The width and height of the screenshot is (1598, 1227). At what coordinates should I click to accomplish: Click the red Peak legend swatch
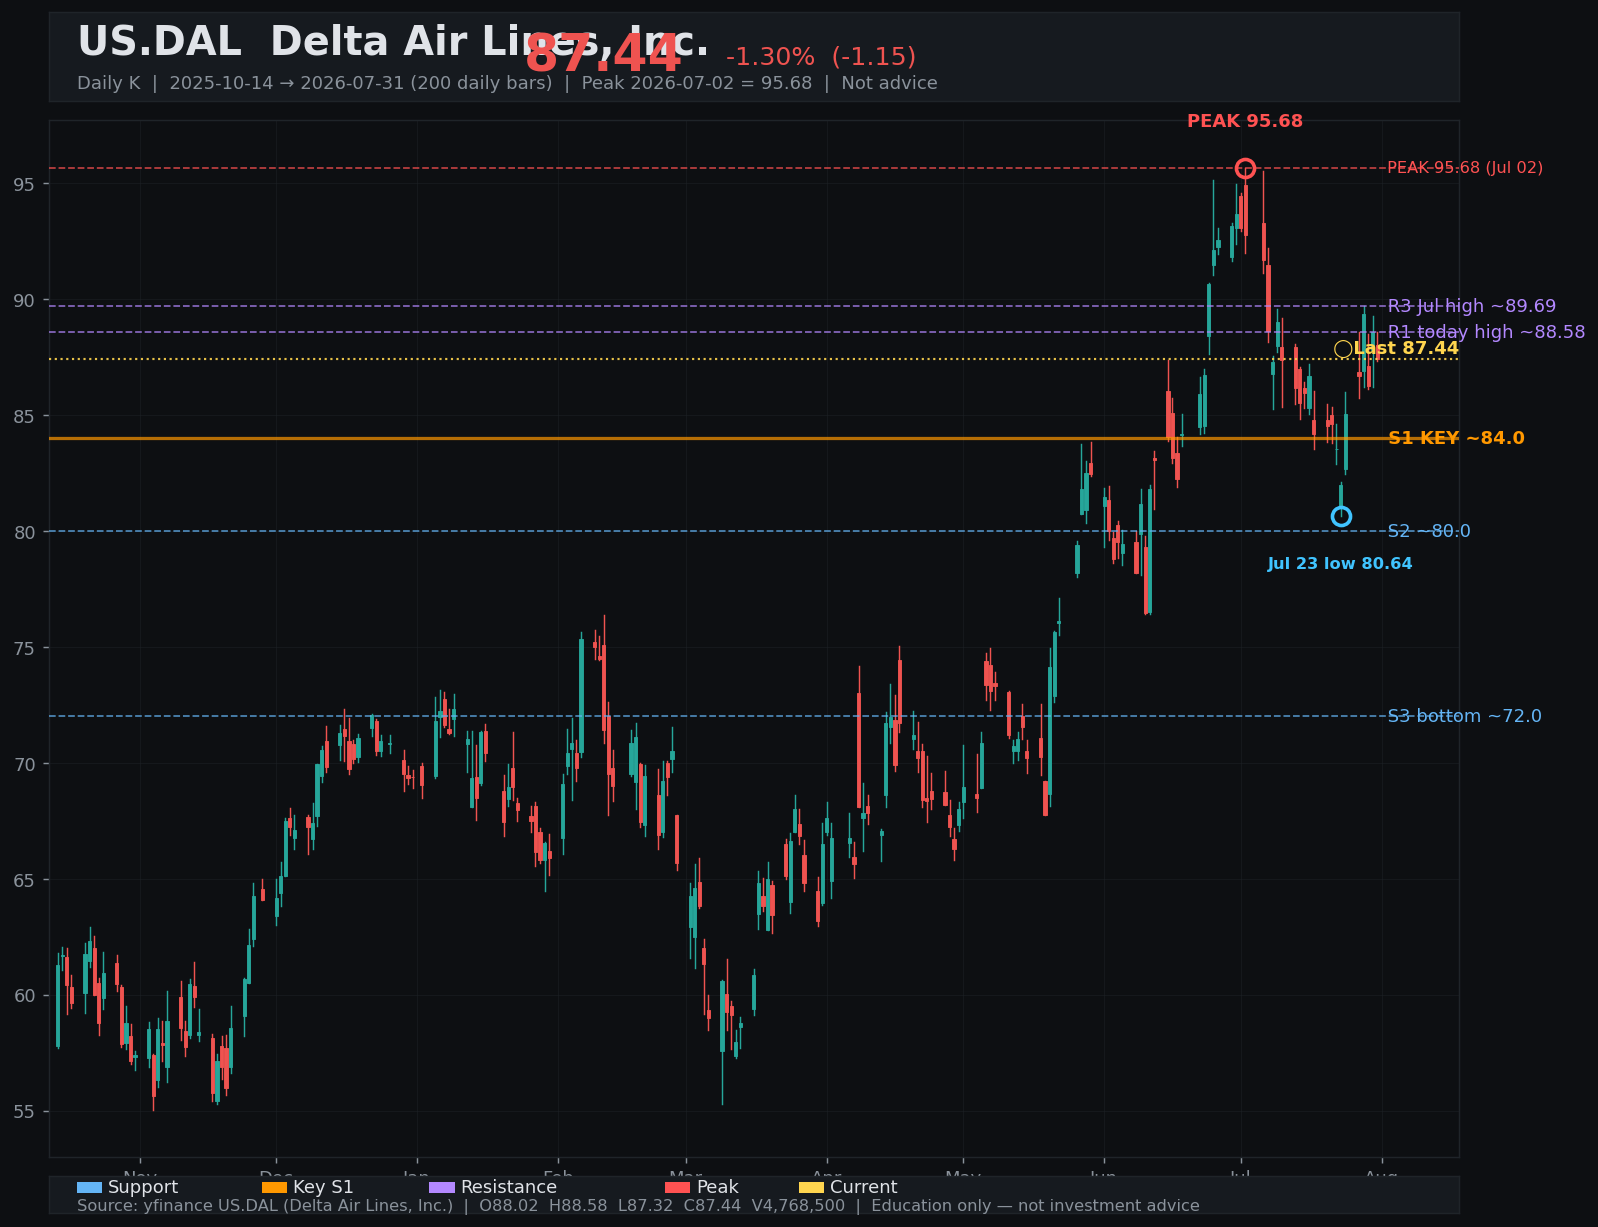pos(678,1187)
